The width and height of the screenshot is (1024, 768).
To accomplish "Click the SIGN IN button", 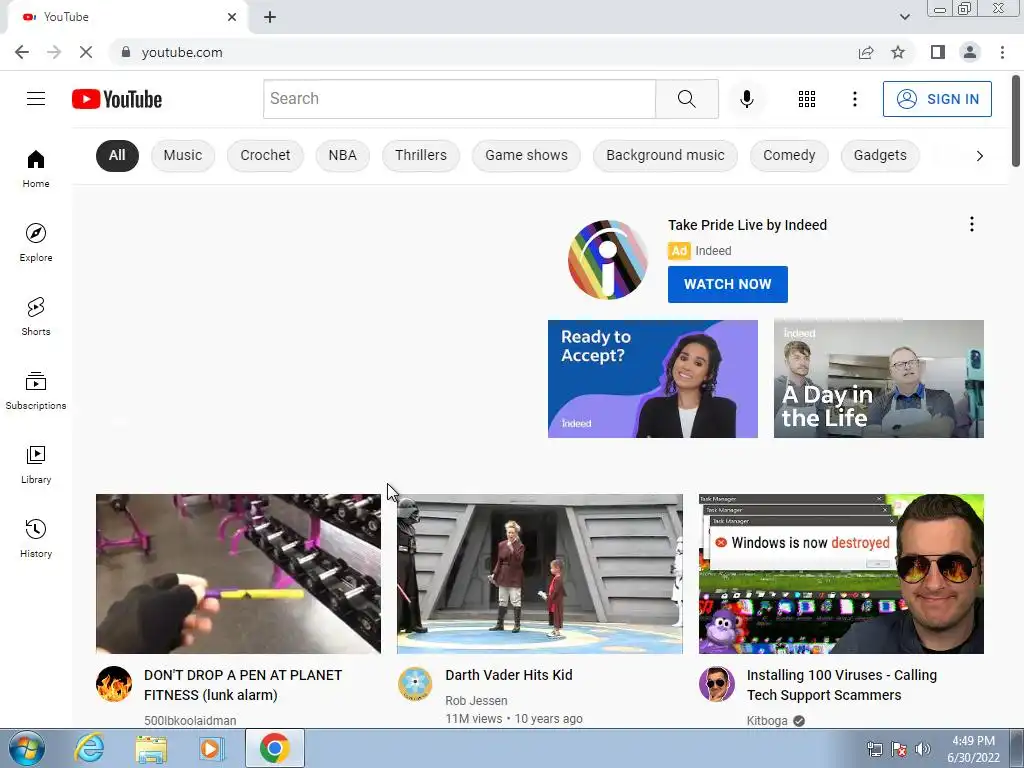I will (x=937, y=99).
